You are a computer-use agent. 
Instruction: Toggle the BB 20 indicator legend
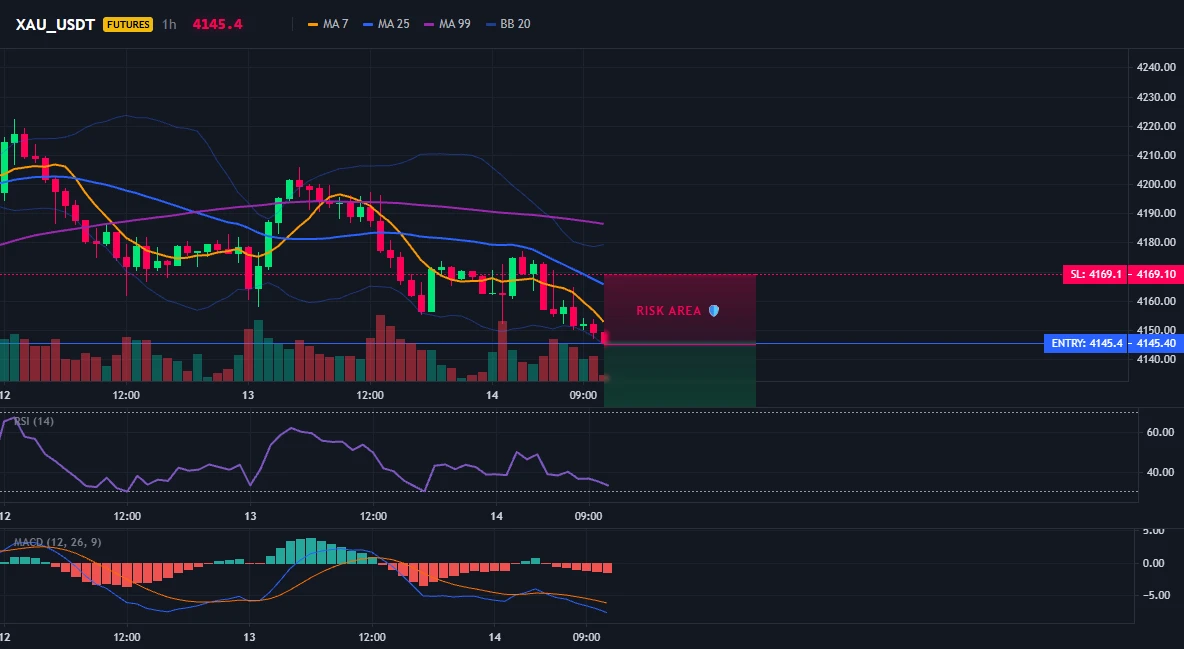pyautogui.click(x=508, y=24)
